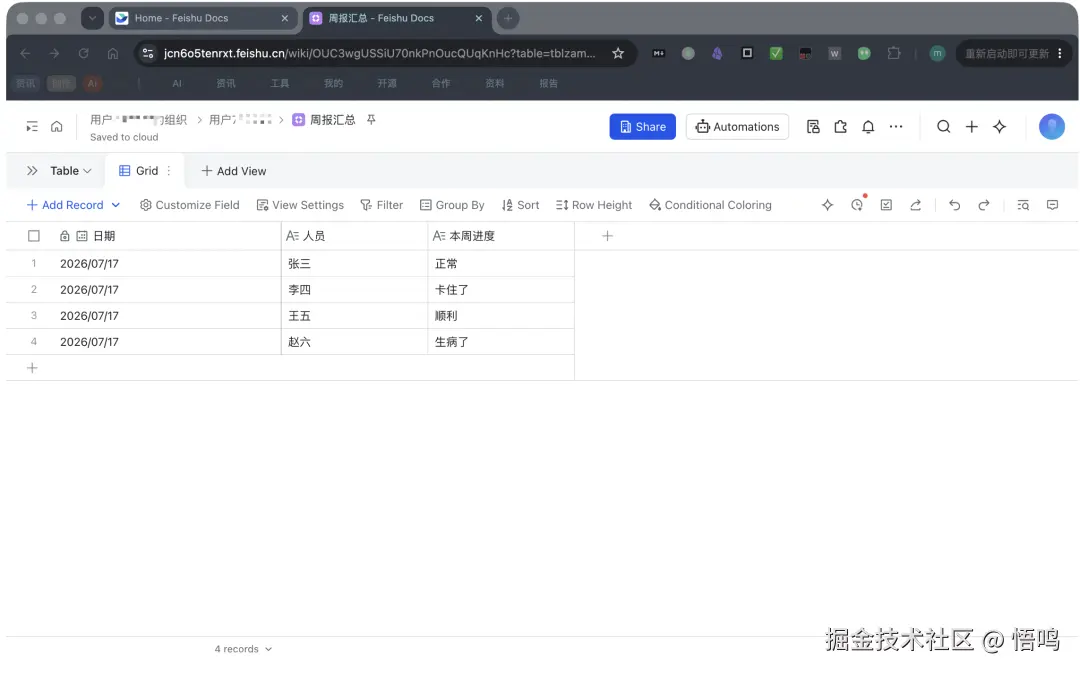Expand the table list double chevron
This screenshot has width=1080, height=673.
click(32, 171)
